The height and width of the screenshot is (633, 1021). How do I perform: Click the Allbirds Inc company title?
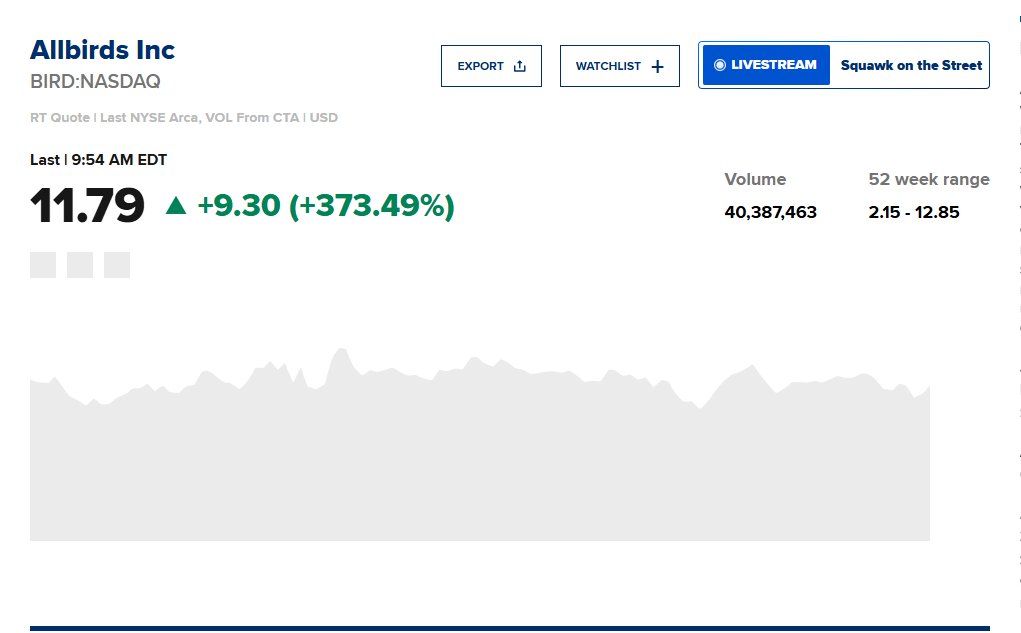click(102, 50)
